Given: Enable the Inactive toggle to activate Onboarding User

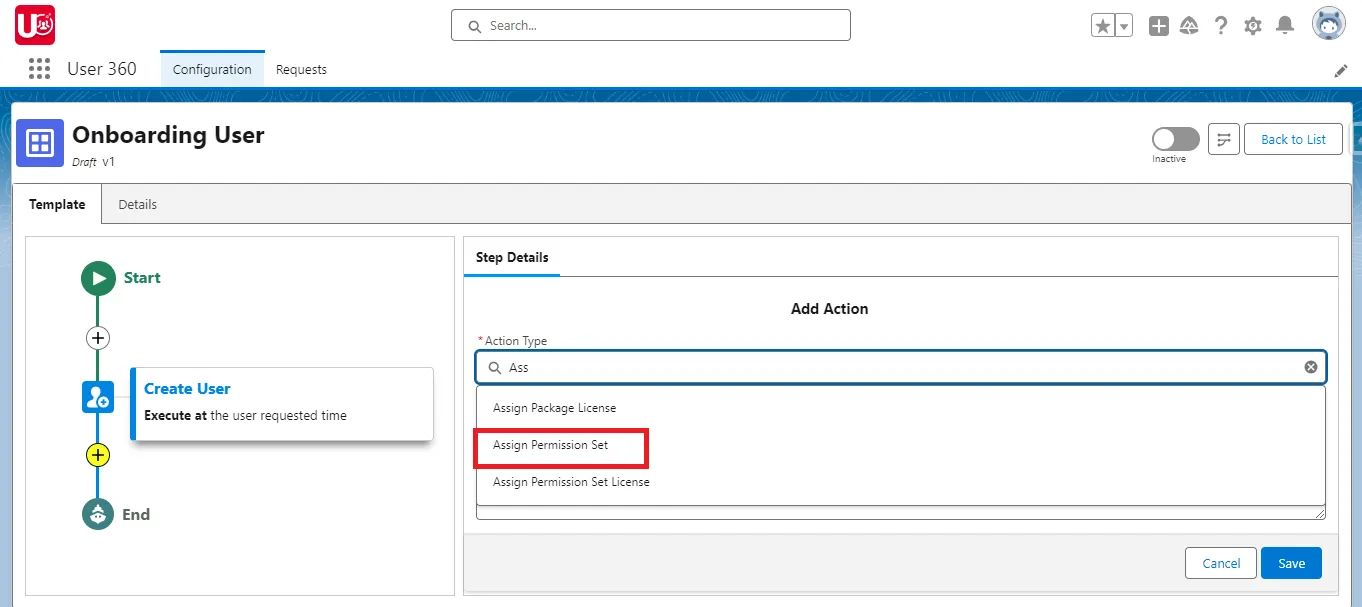Looking at the screenshot, I should pyautogui.click(x=1174, y=139).
